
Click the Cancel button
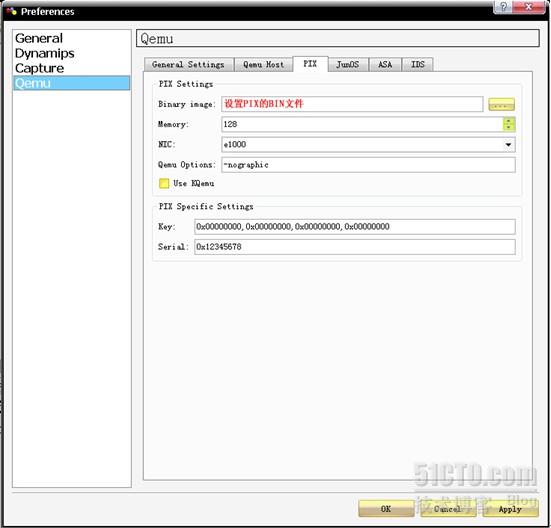(448, 509)
